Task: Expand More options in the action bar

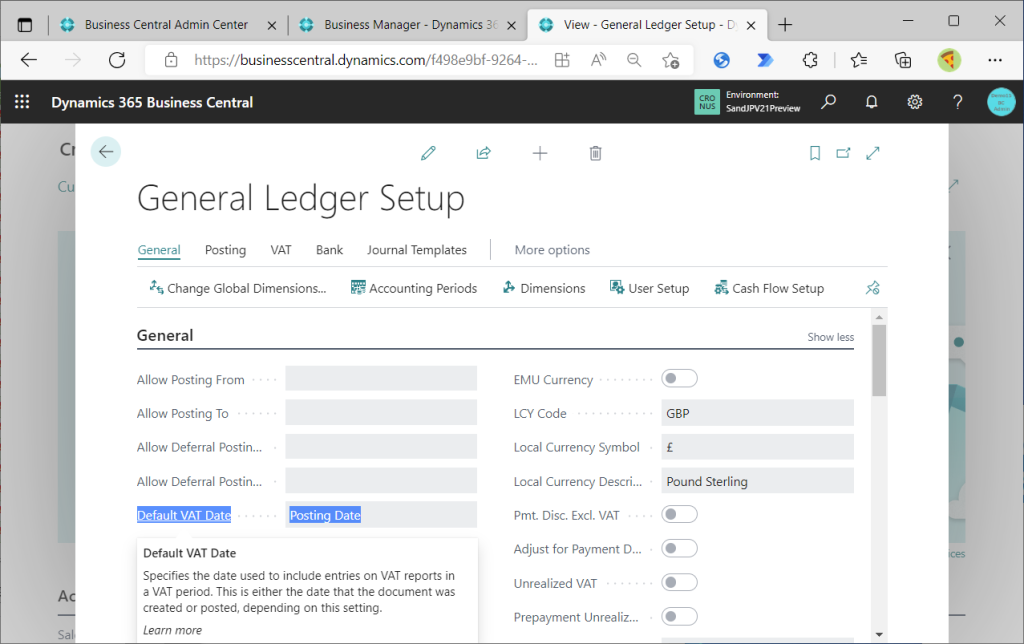Action: tap(552, 250)
